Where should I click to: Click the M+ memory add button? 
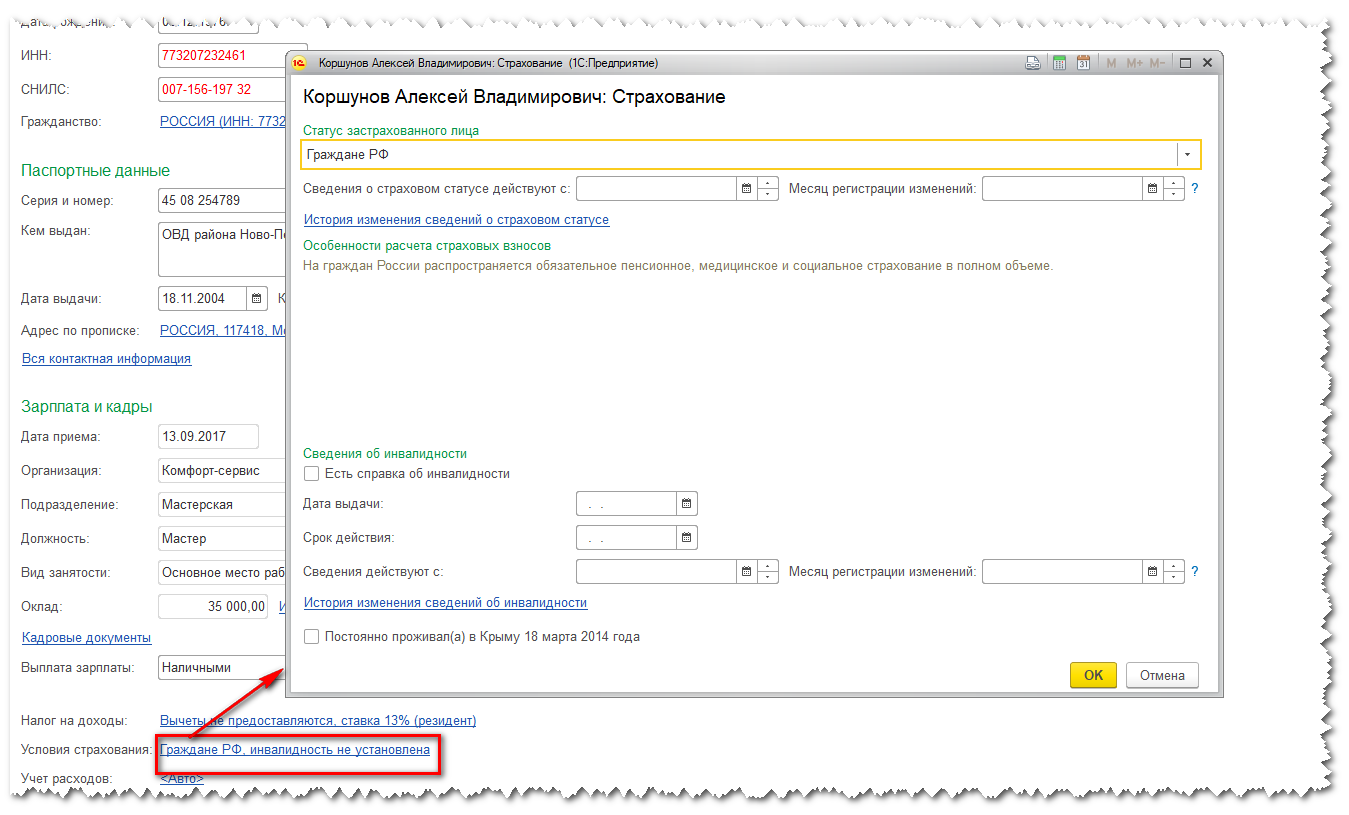1134,63
